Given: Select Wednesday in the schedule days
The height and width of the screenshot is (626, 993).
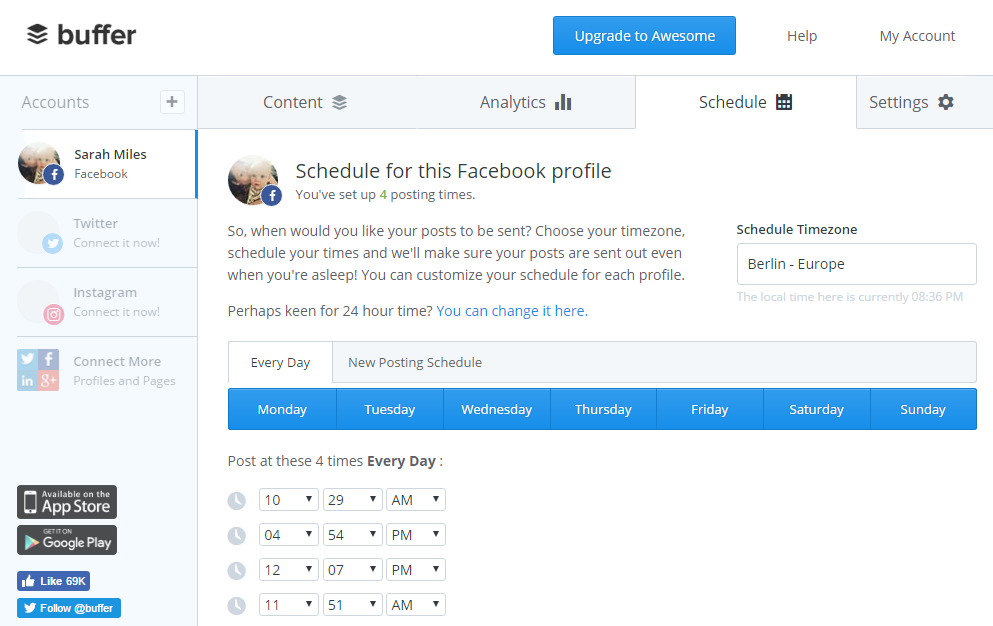Looking at the screenshot, I should click(x=496, y=408).
